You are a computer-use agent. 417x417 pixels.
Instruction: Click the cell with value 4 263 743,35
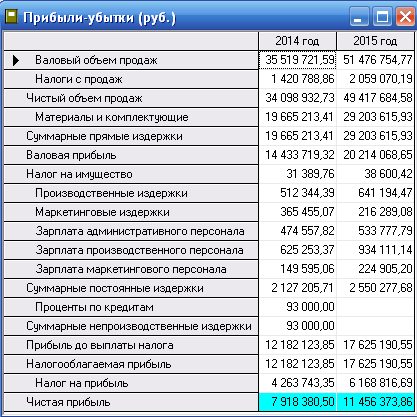click(297, 383)
